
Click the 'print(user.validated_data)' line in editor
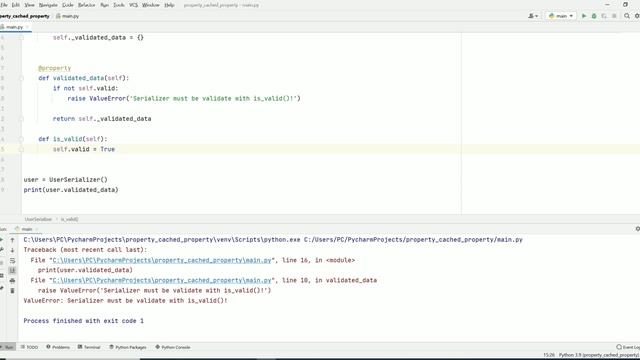(x=71, y=190)
